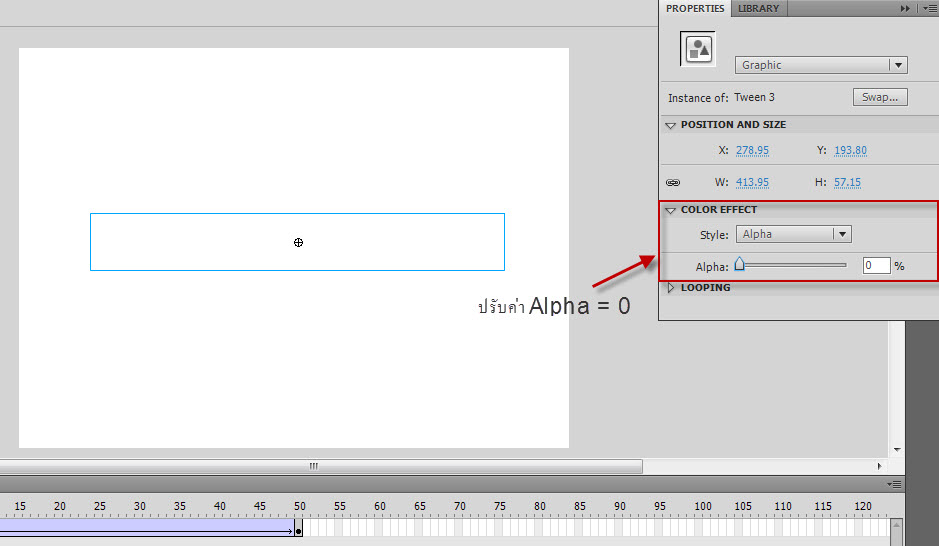Screen dimensions: 939x546
Task: Click the lock width and height link icon
Action: tap(673, 183)
